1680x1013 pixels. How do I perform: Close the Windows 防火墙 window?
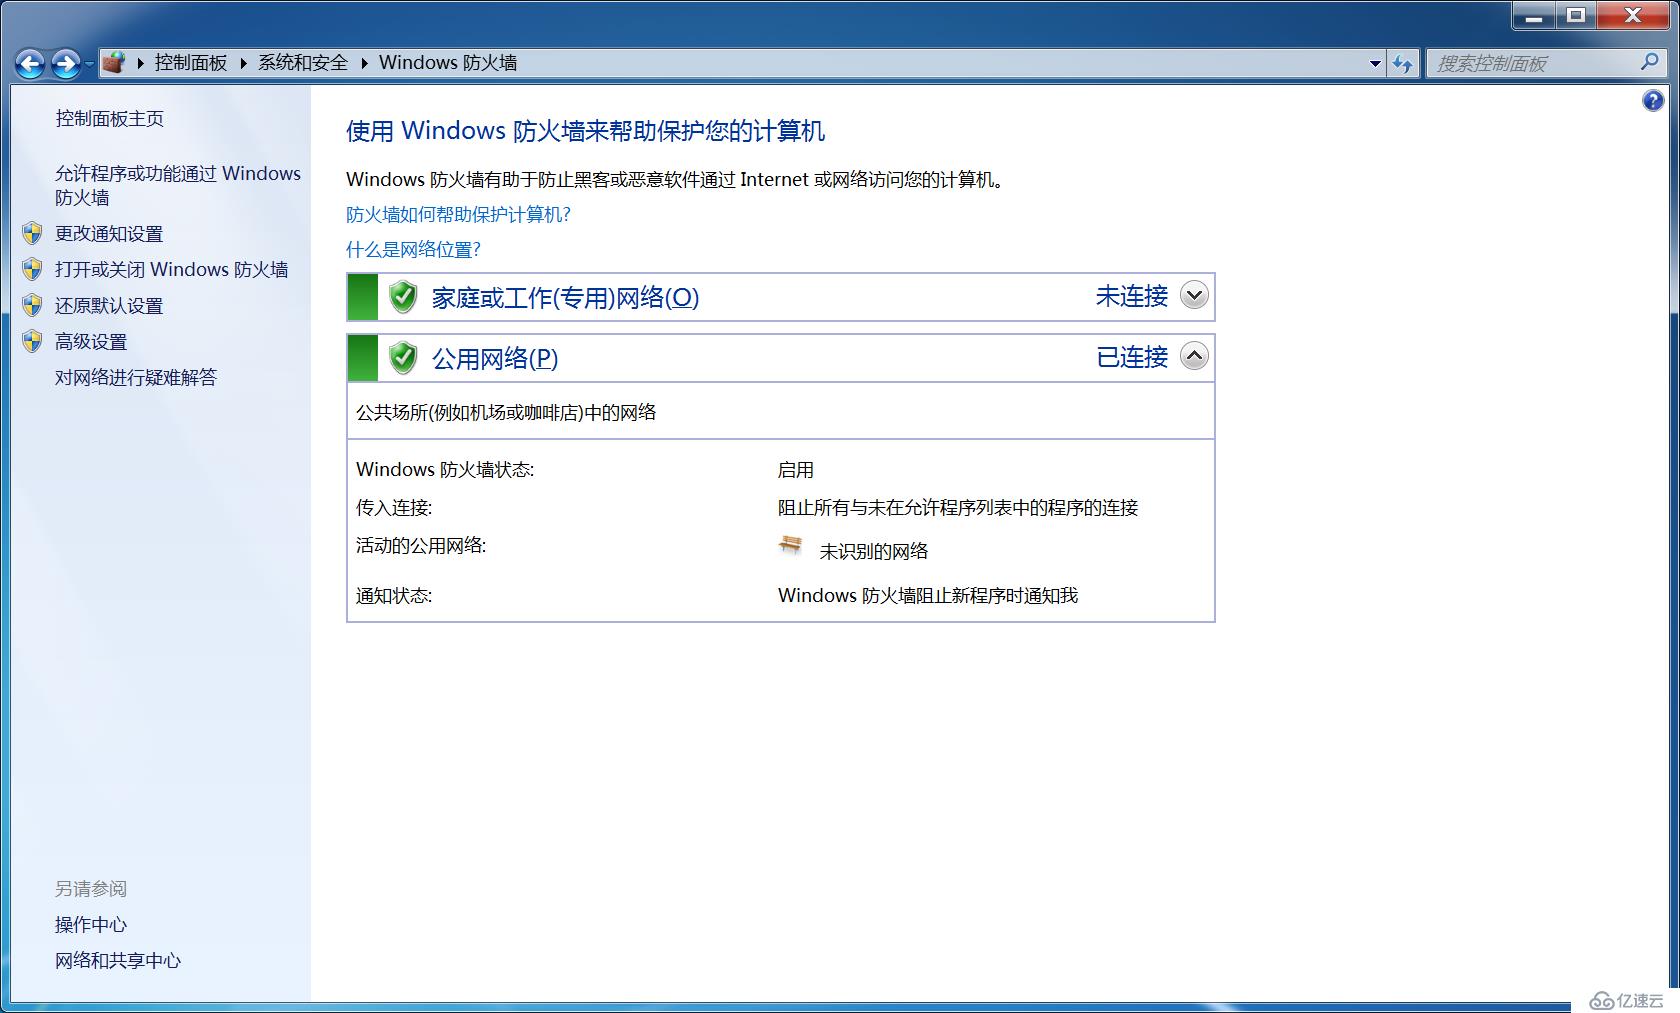[1633, 15]
